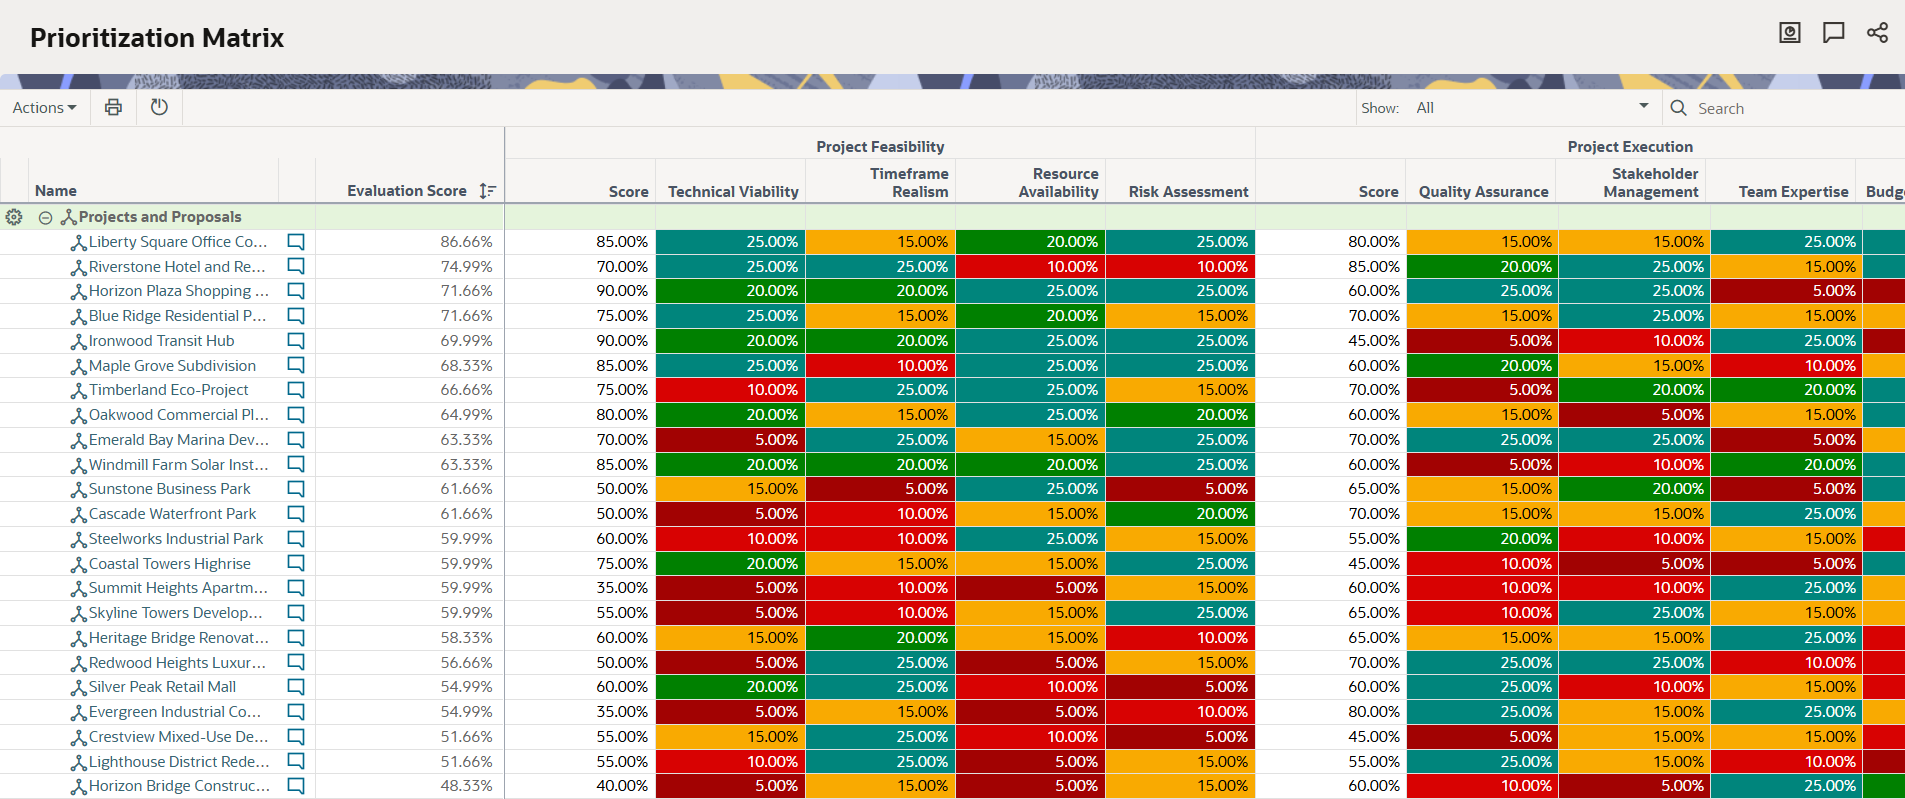Click Maple Grove red Timeframe Realism cell
The height and width of the screenshot is (799, 1905).
coord(881,366)
